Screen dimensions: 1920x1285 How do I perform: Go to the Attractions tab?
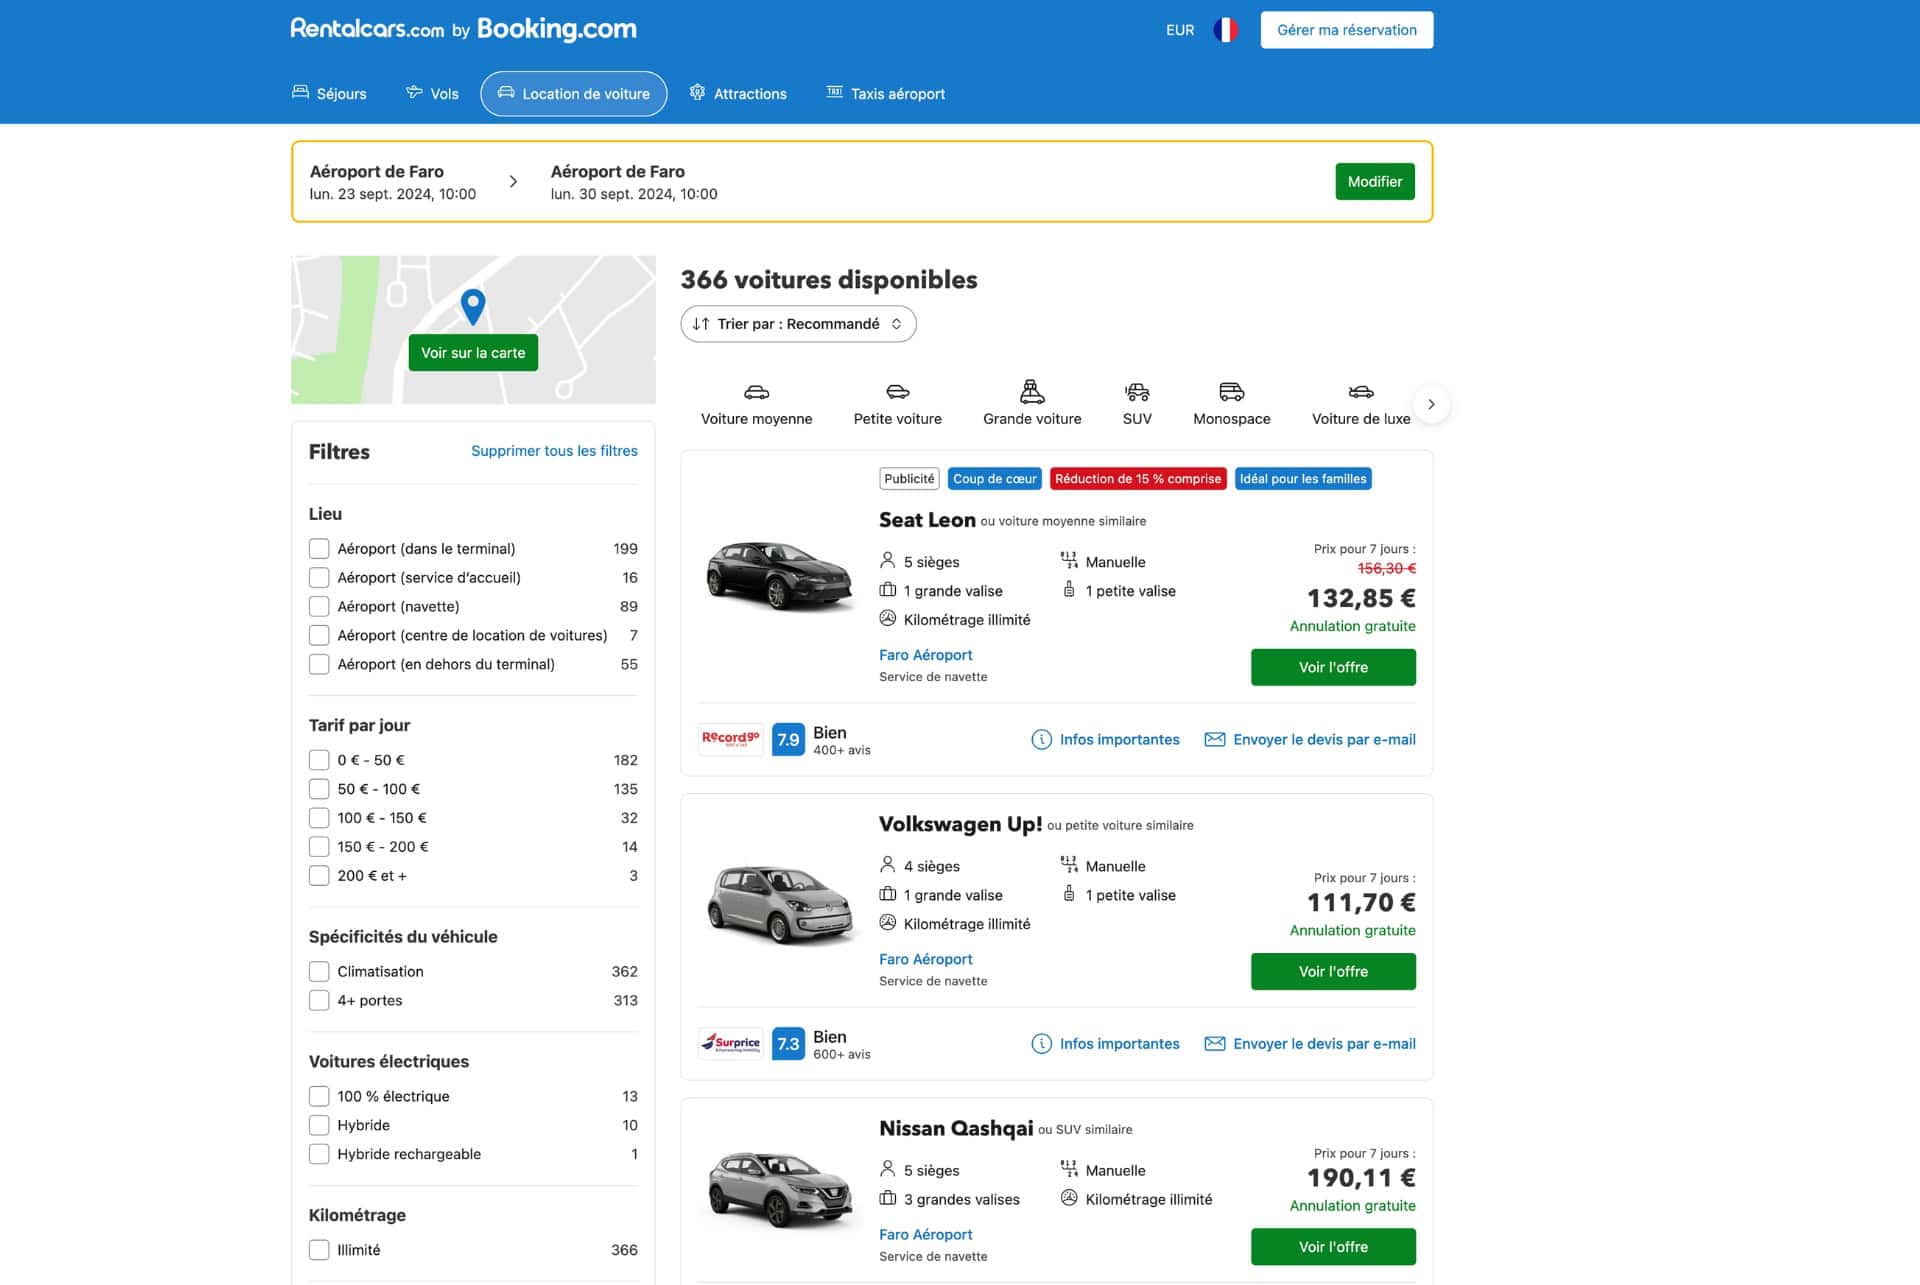[738, 94]
